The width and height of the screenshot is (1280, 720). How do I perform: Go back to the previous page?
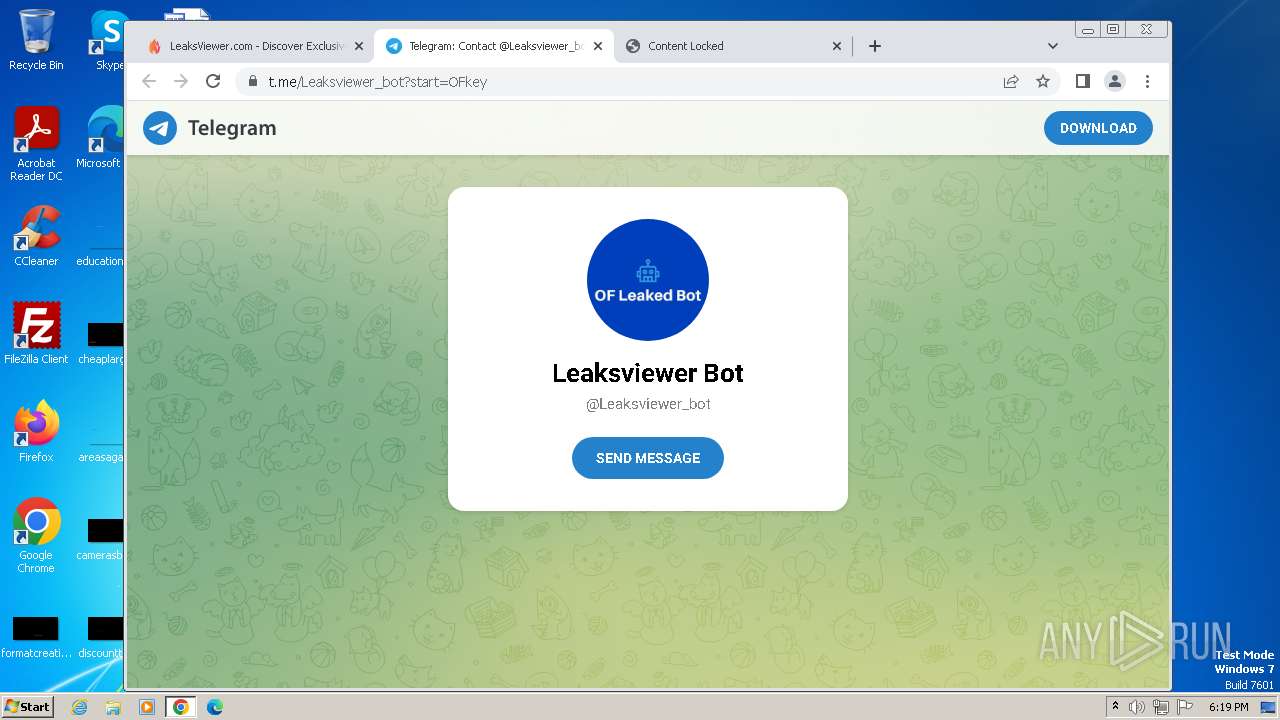149,81
